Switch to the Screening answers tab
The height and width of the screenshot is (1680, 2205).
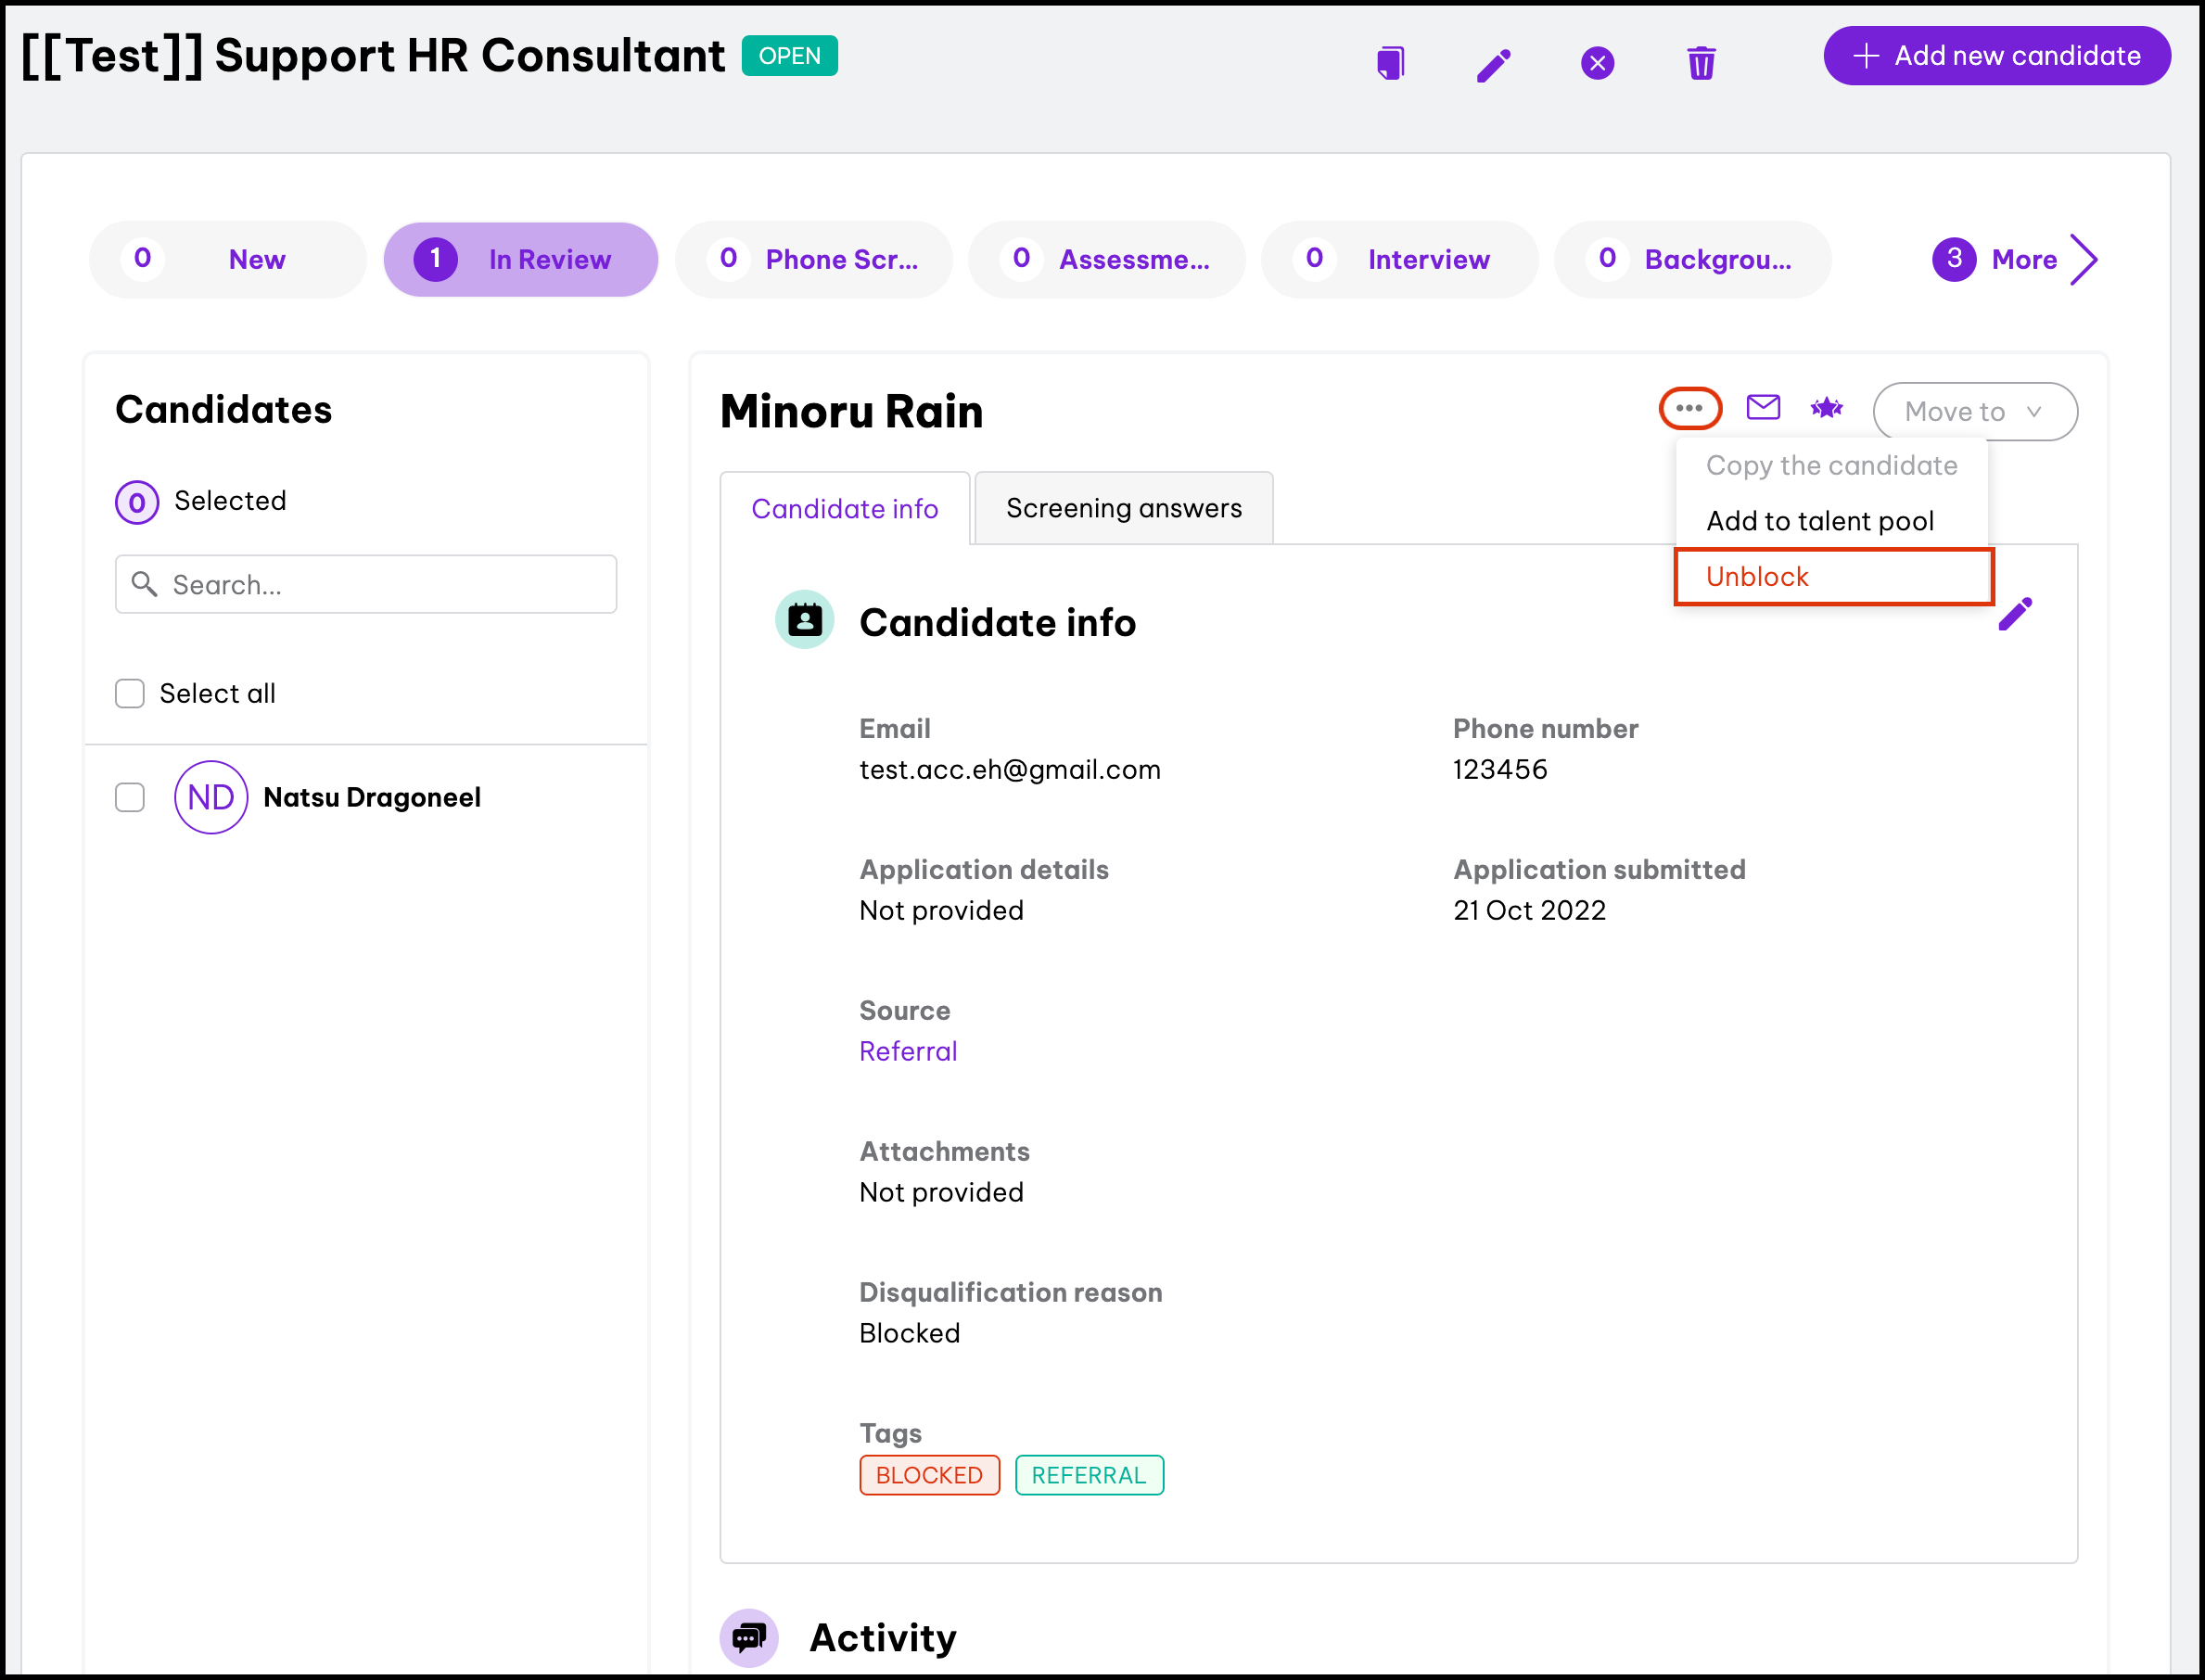tap(1123, 508)
